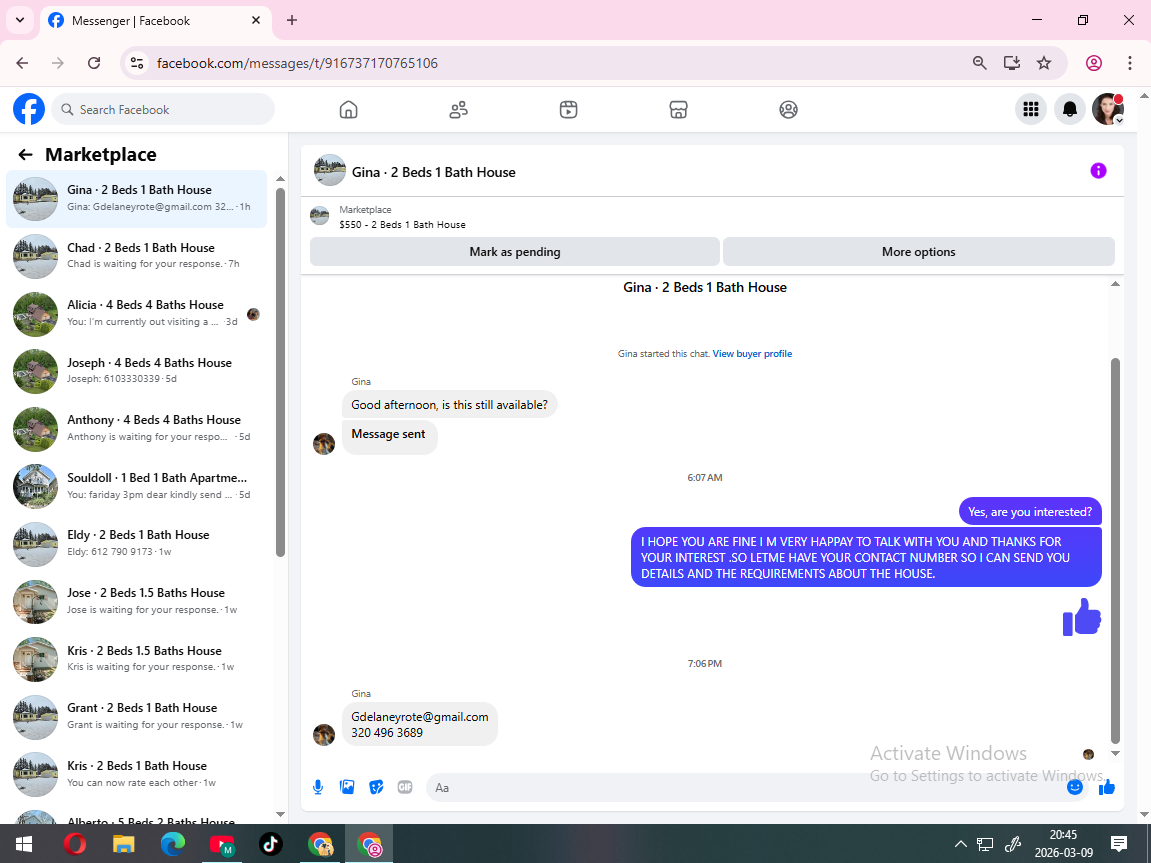
Task: Open Chad 2 Beds 1 Bath House chat
Action: 137,255
